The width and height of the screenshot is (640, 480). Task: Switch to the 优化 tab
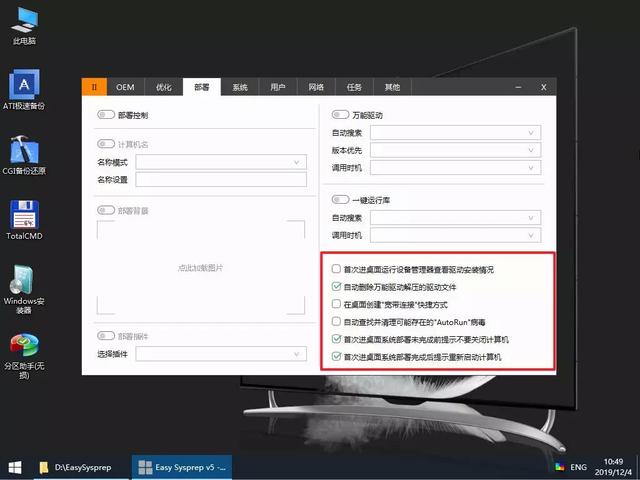tap(163, 87)
